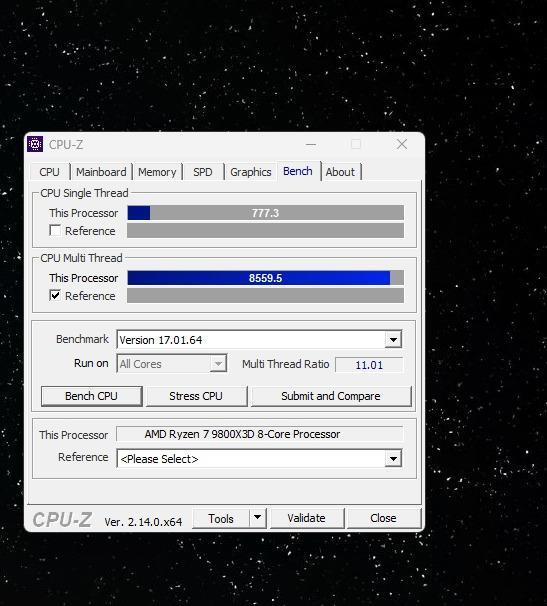Click the Multi Thread Ratio field

[369, 365]
